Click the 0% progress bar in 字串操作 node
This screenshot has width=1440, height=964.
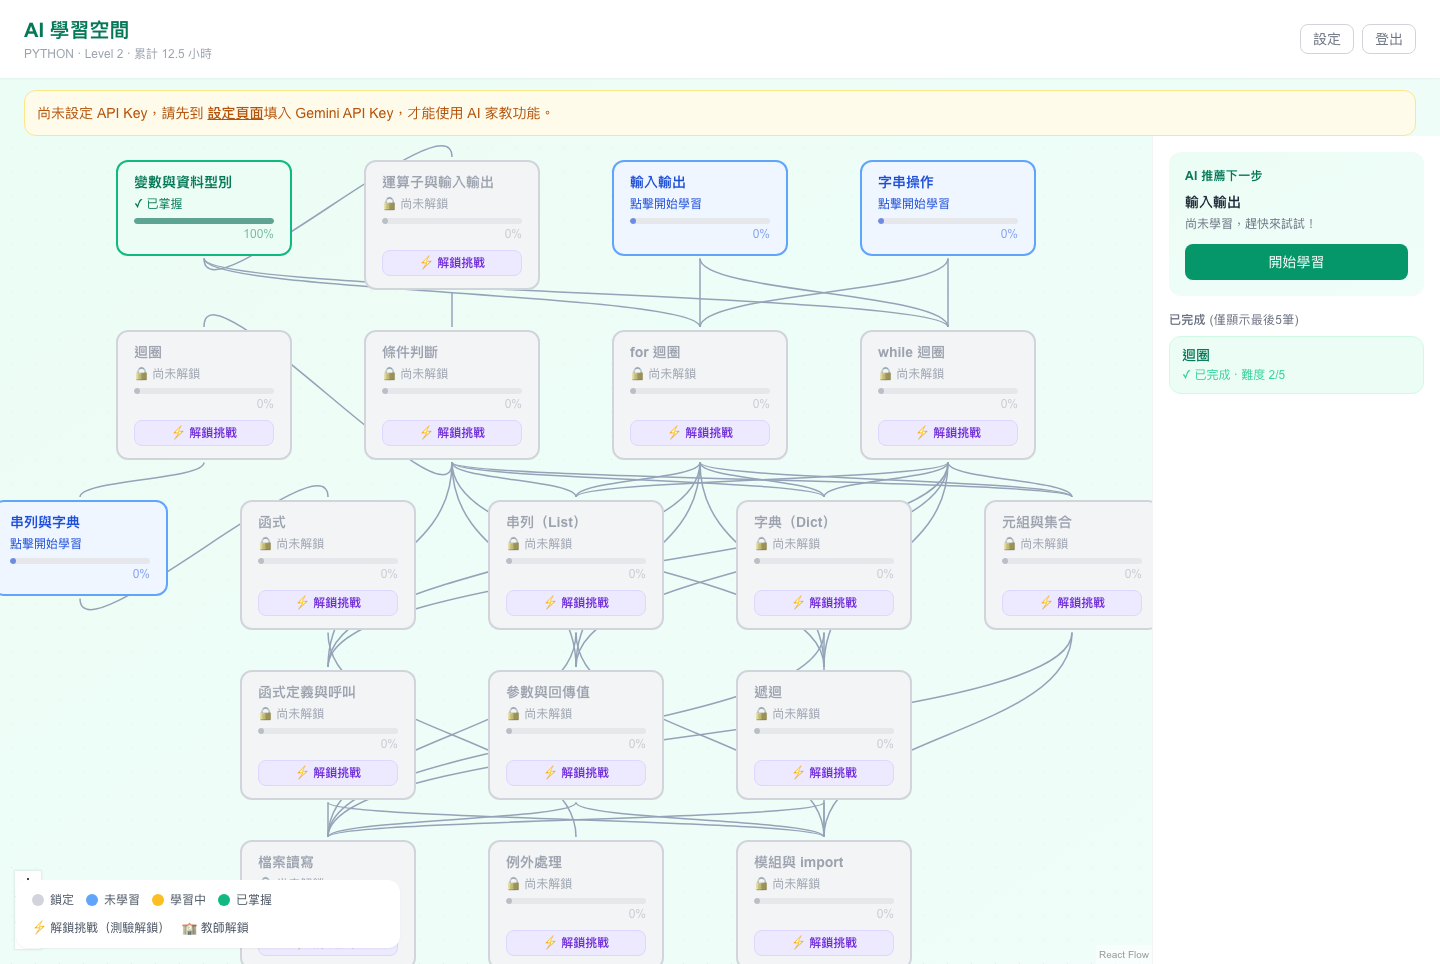pos(948,221)
